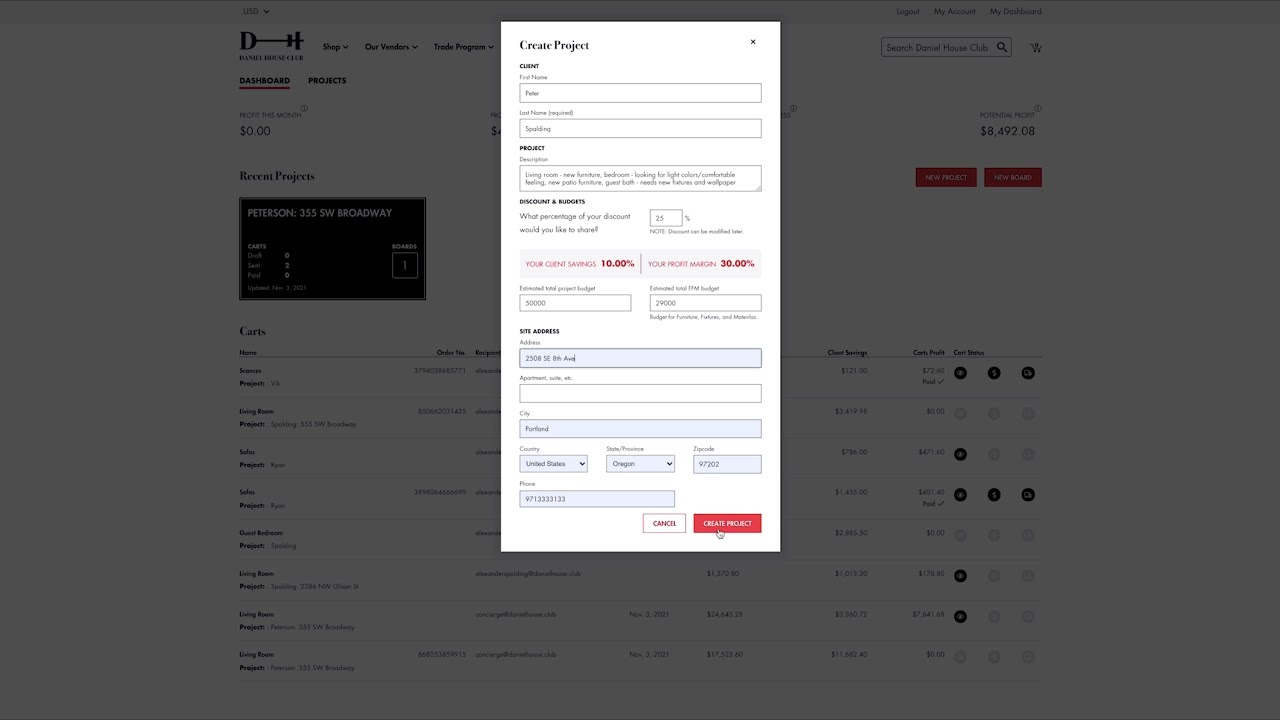Click the Cancel button
The height and width of the screenshot is (720, 1280).
click(664, 523)
